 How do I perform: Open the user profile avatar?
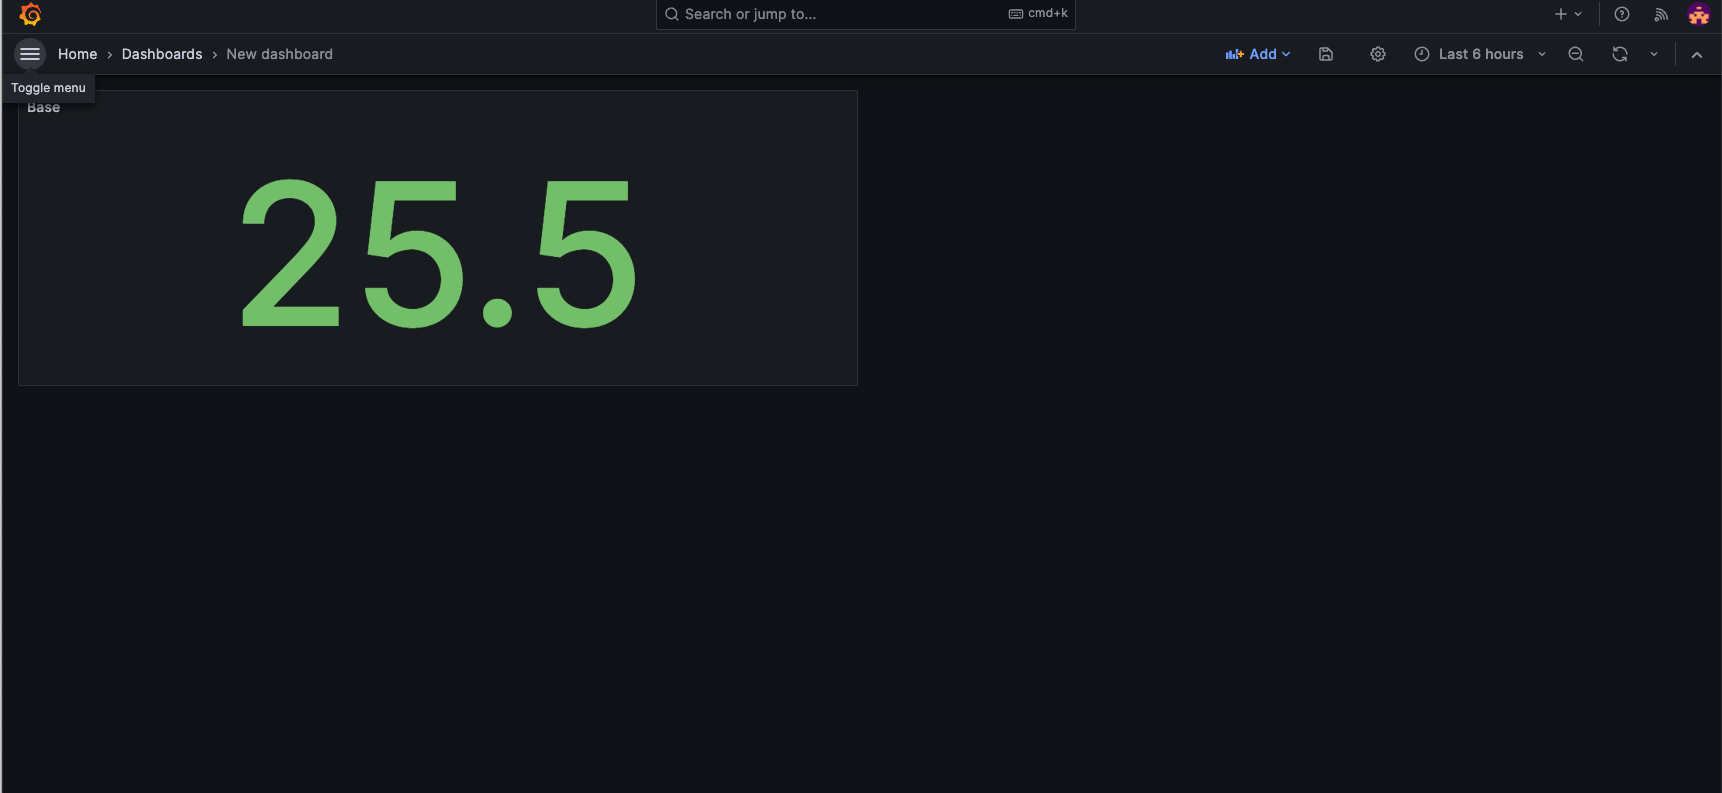point(1698,14)
